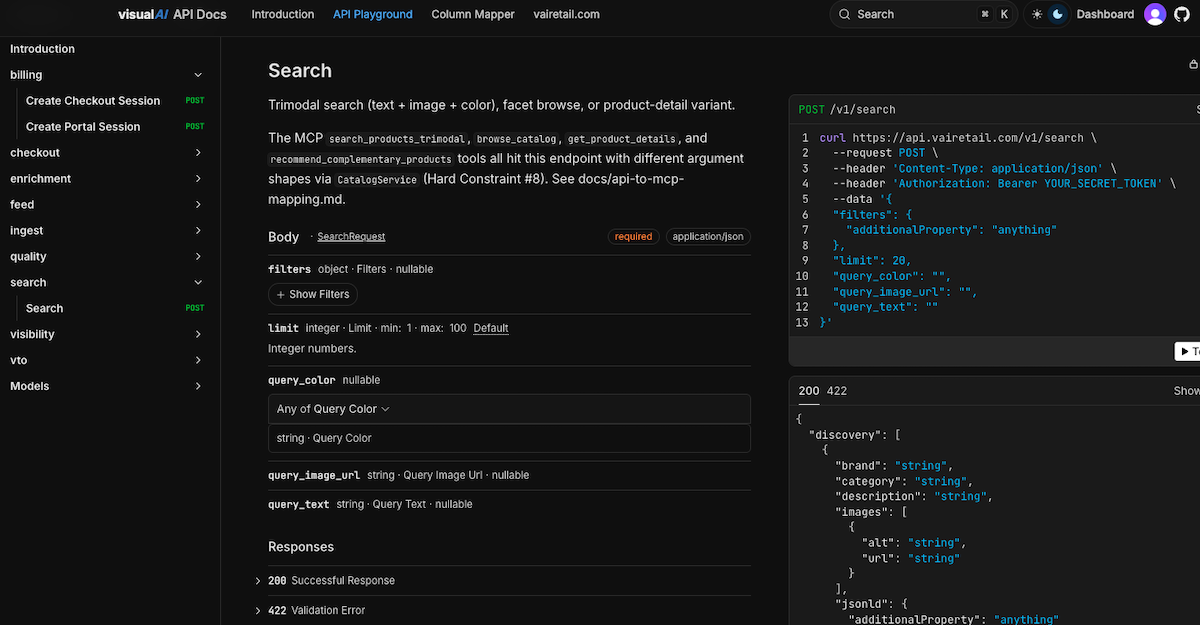The image size is (1200, 625).
Task: Click plus icon on Show Filters
Action: [x=280, y=294]
